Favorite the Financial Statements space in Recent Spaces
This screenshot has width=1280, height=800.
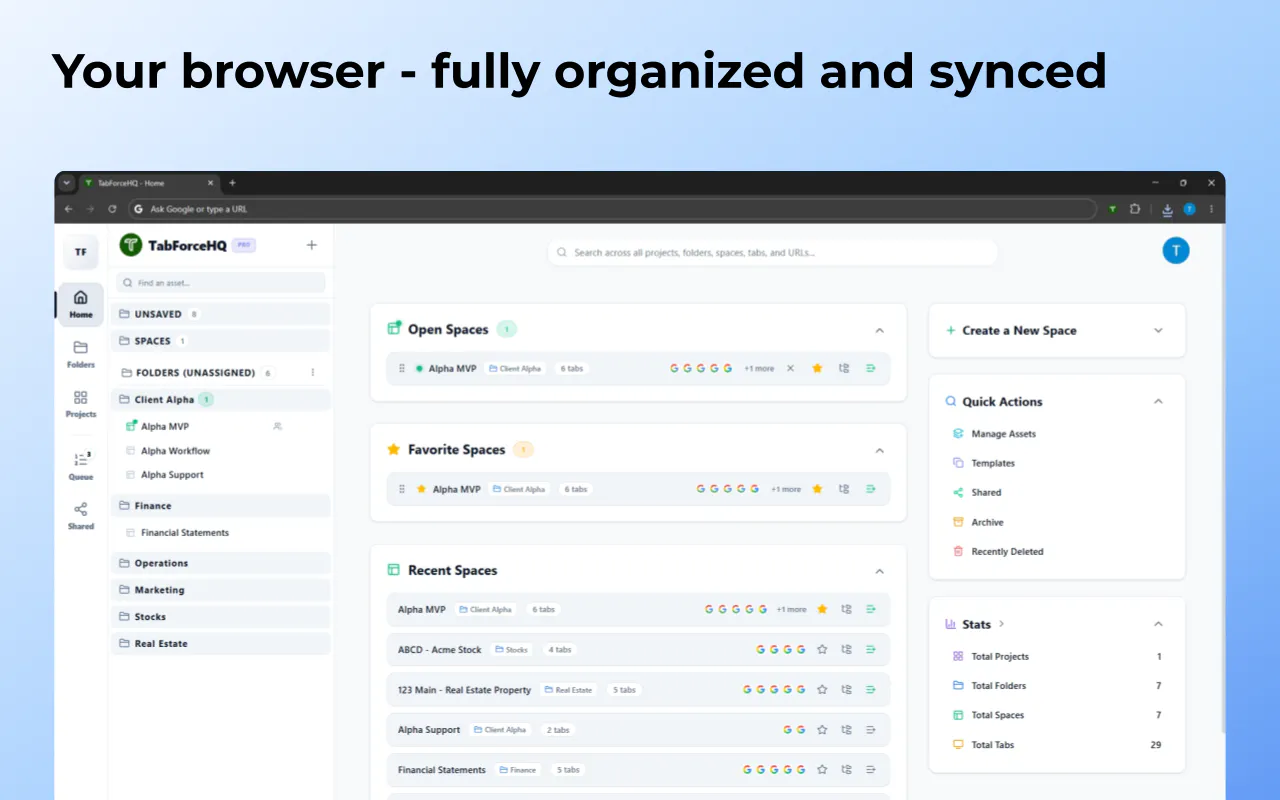[x=822, y=769]
